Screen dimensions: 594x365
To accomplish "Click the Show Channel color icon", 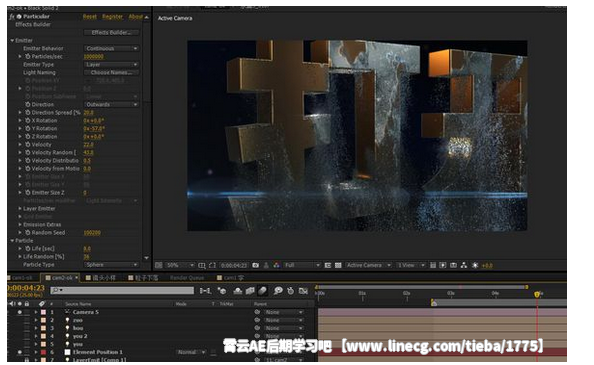I will point(277,265).
